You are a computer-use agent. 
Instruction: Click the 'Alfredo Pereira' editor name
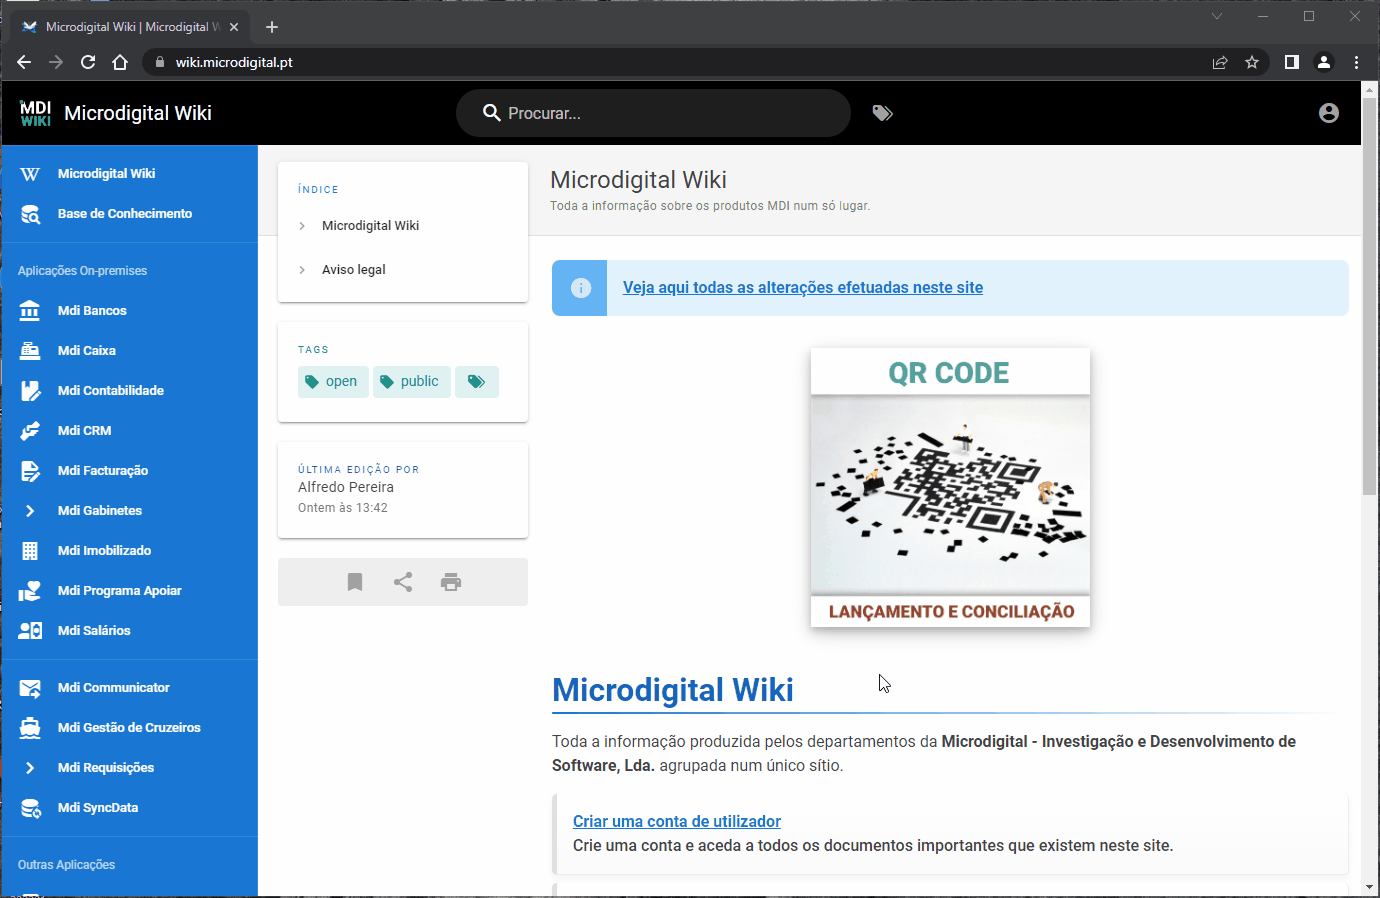346,488
